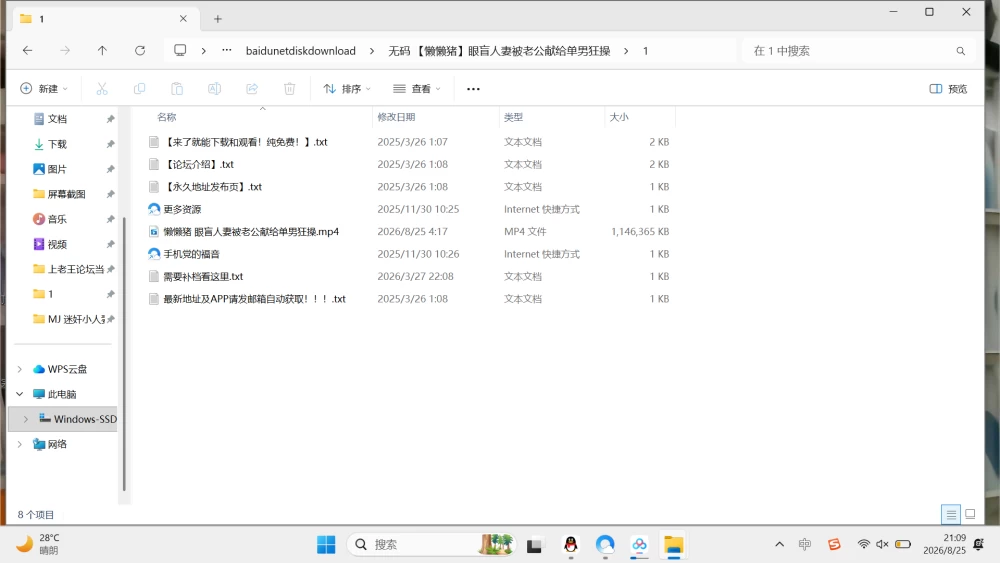Go back with the Back arrow
The image size is (1000, 563).
27,50
